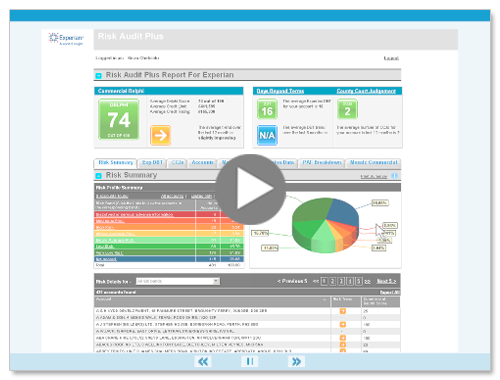The height and width of the screenshot is (380, 500).
Task: Click the blue slice of the pie chart
Action: click(x=343, y=212)
